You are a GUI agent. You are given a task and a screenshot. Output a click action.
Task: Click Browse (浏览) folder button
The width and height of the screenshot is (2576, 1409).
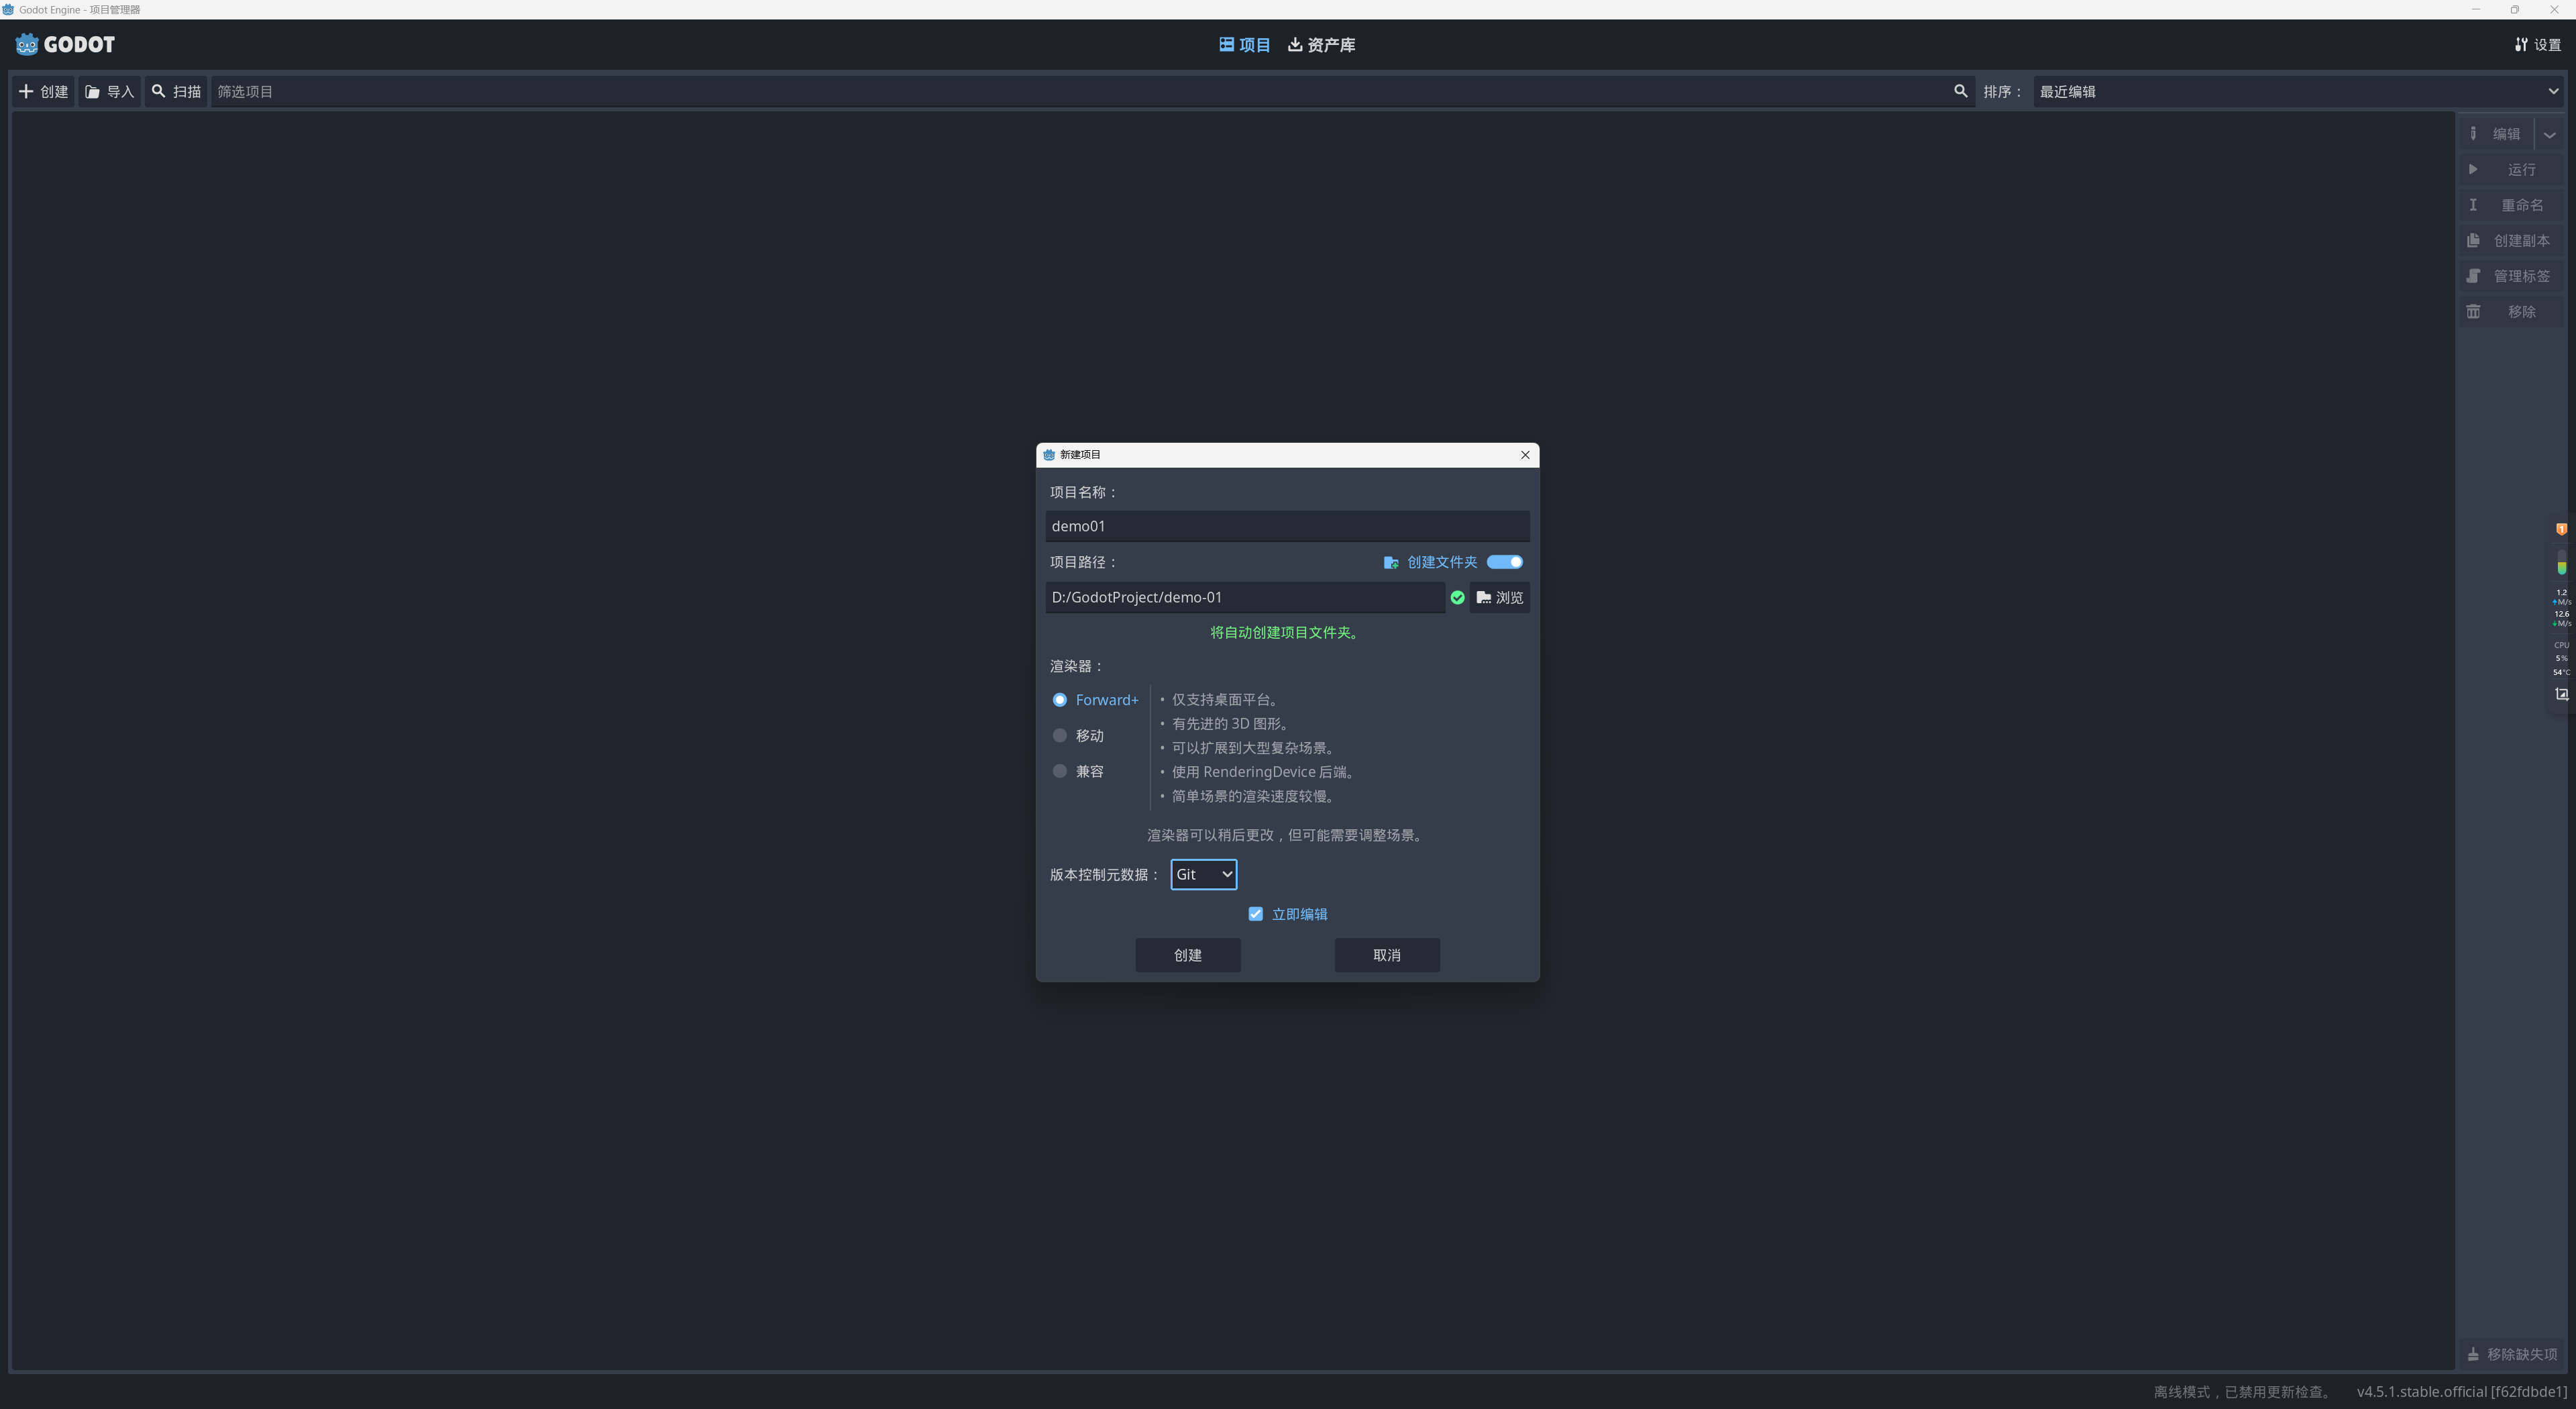coord(1499,598)
